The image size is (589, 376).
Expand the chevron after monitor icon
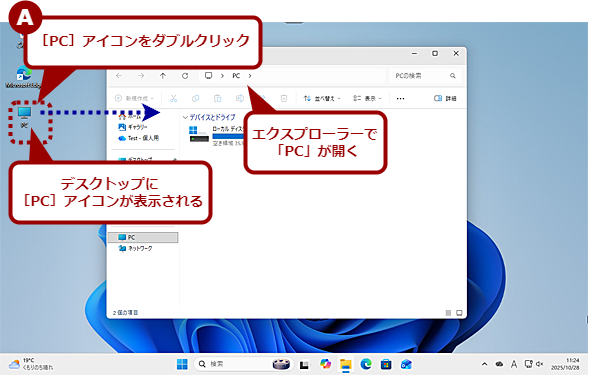click(x=222, y=76)
